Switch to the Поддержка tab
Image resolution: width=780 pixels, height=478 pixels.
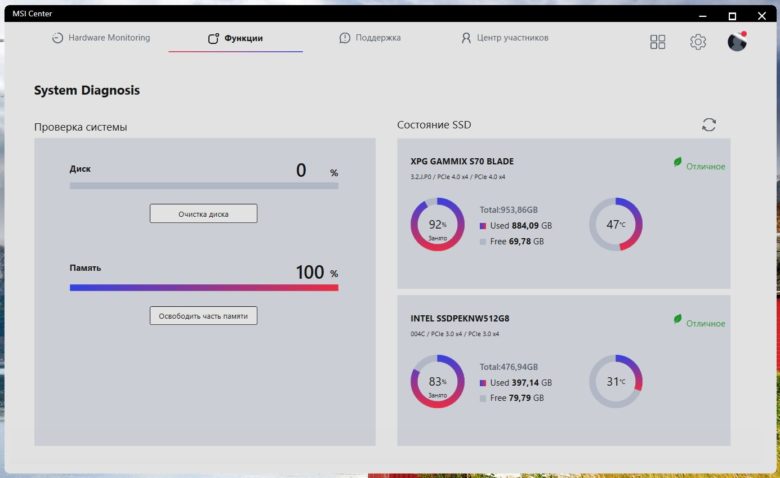pos(370,38)
